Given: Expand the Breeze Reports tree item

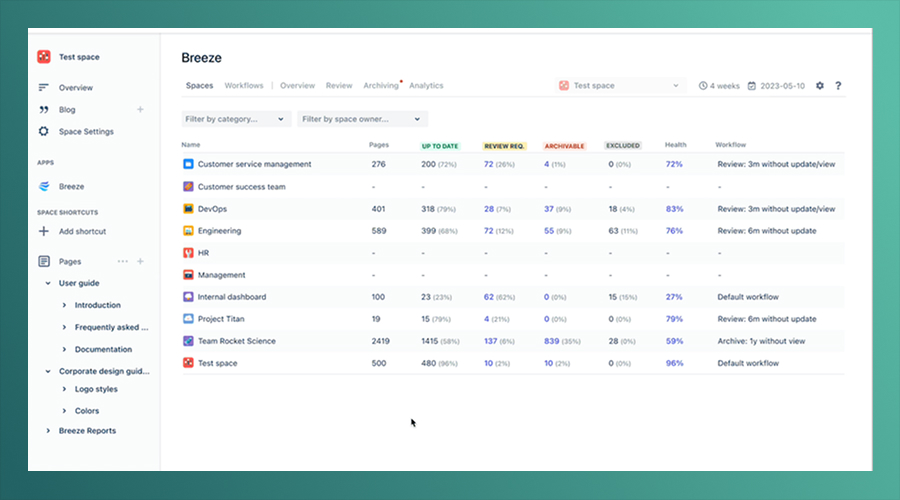Looking at the screenshot, I should tap(48, 431).
